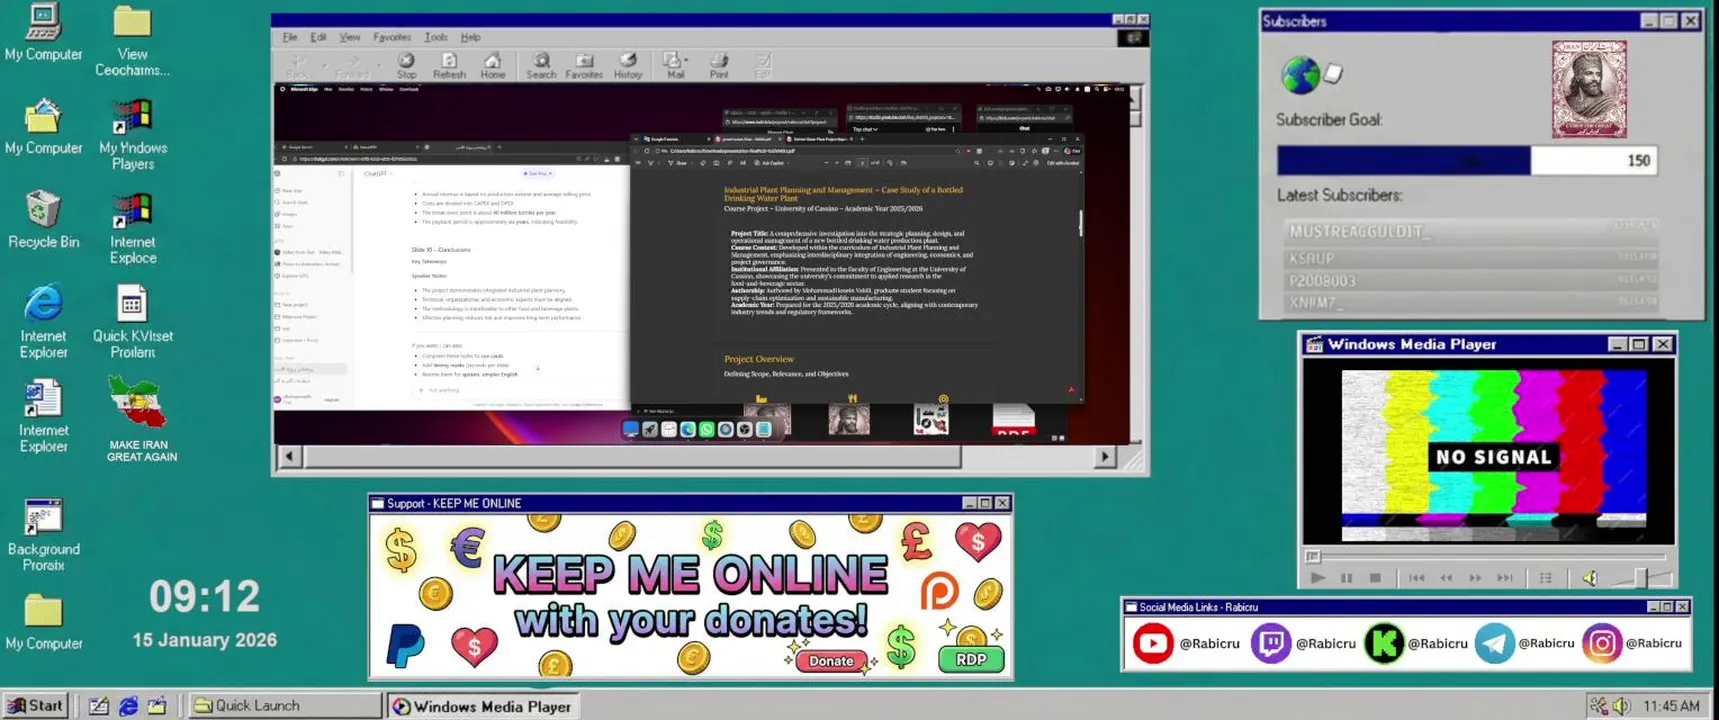Click the Print toolbar icon

pyautogui.click(x=719, y=66)
